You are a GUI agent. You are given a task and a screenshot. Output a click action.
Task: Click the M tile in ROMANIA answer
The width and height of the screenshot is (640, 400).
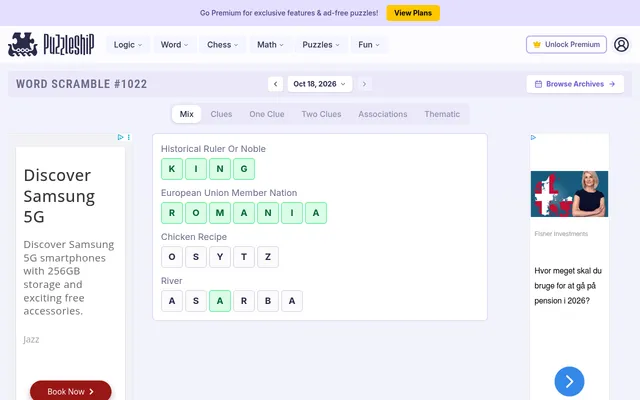coord(220,213)
